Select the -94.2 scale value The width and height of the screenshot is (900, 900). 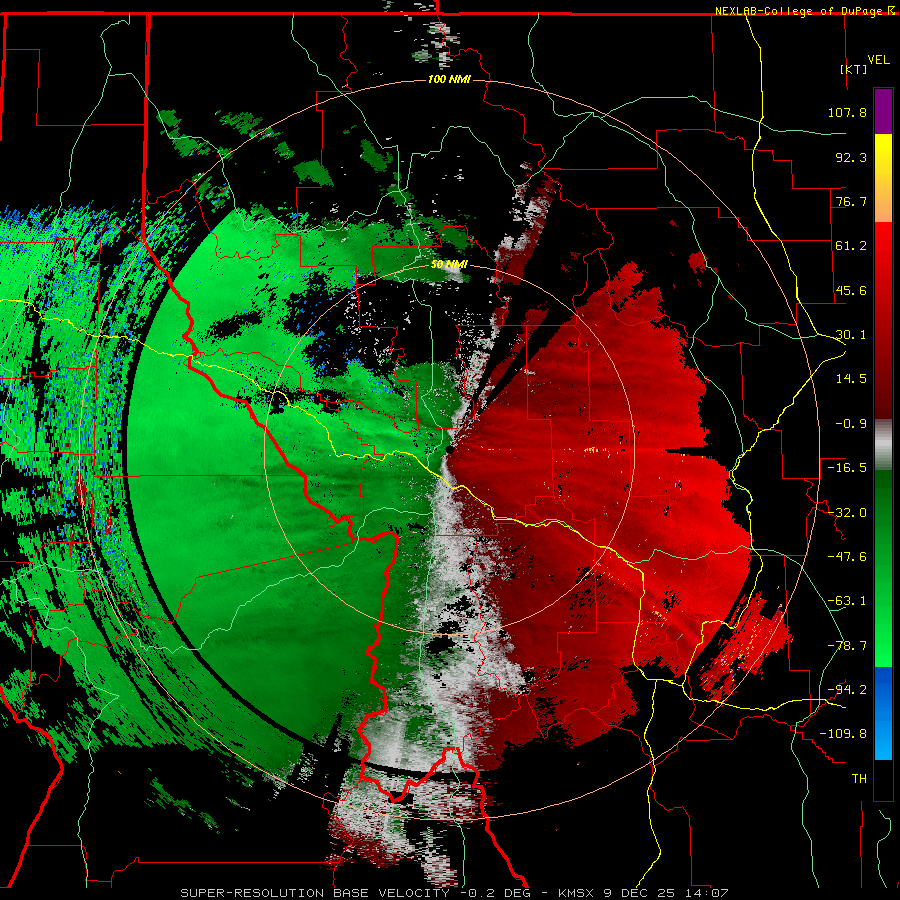847,690
